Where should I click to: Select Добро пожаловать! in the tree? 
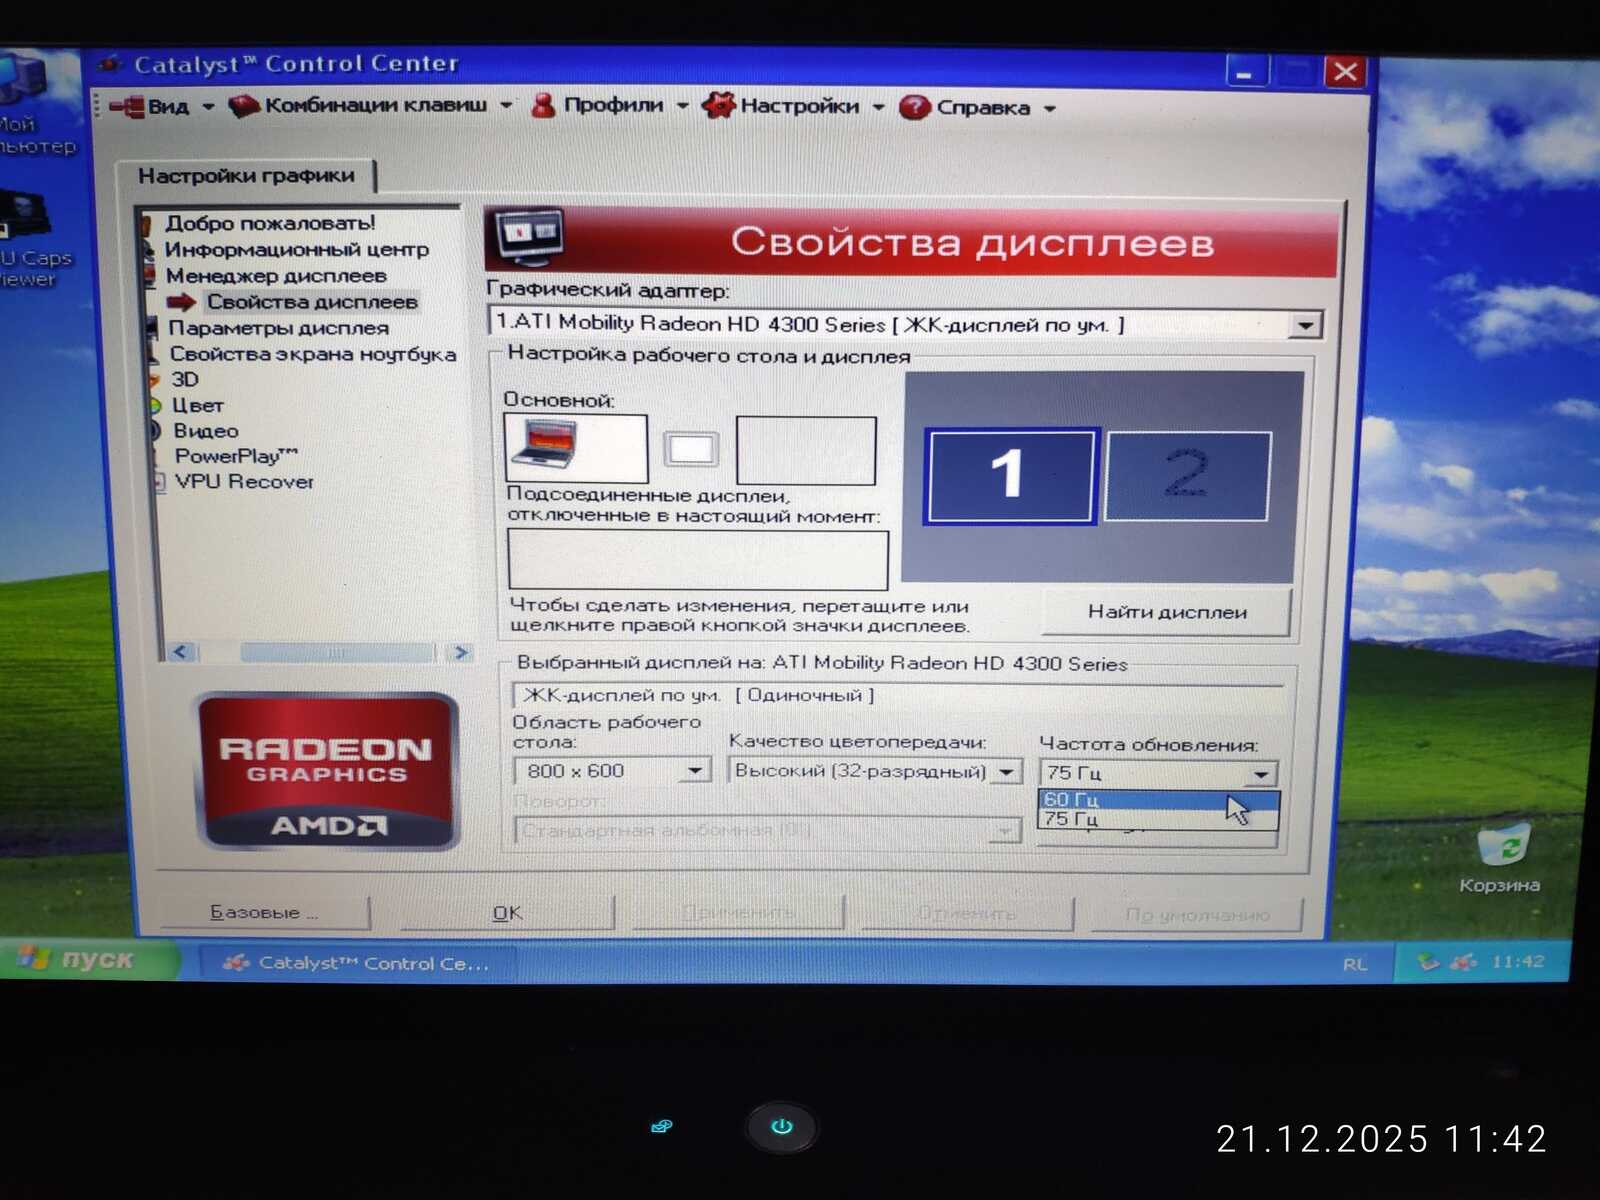pyautogui.click(x=270, y=223)
